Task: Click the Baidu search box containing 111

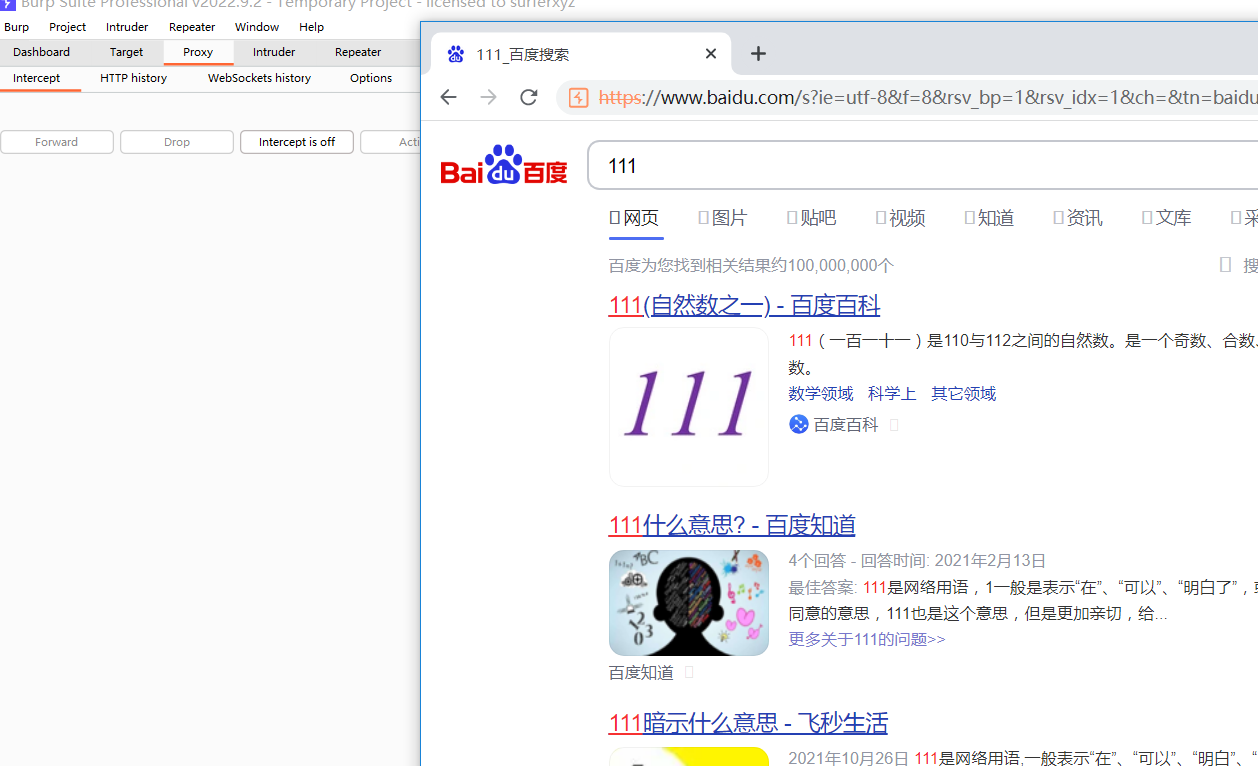Action: [x=922, y=165]
